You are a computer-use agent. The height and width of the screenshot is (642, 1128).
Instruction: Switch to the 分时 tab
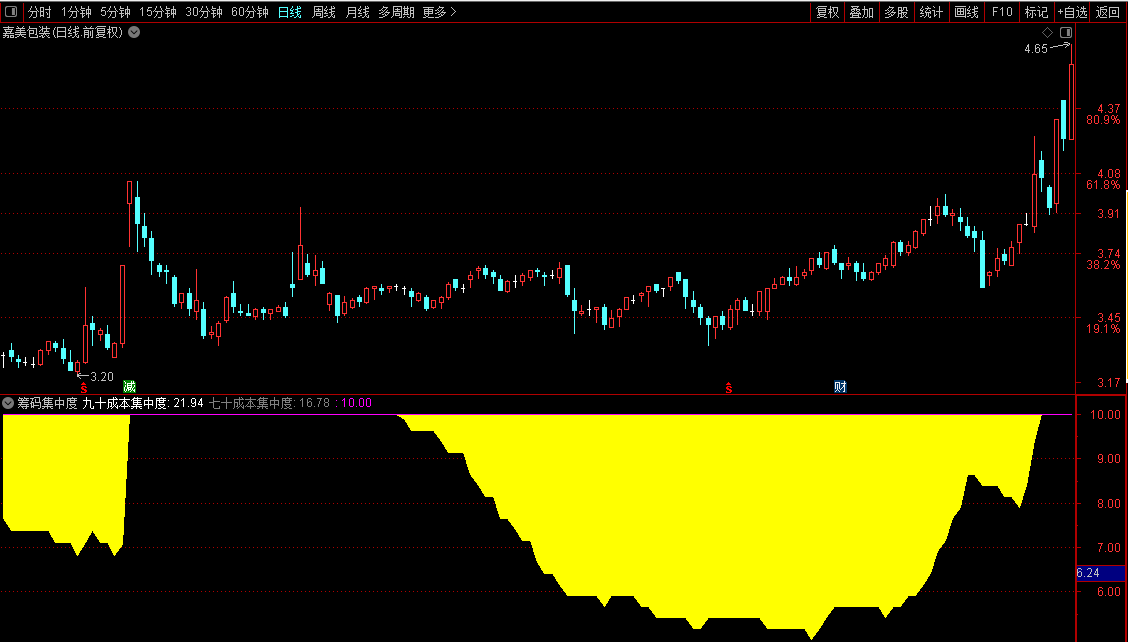[x=40, y=12]
